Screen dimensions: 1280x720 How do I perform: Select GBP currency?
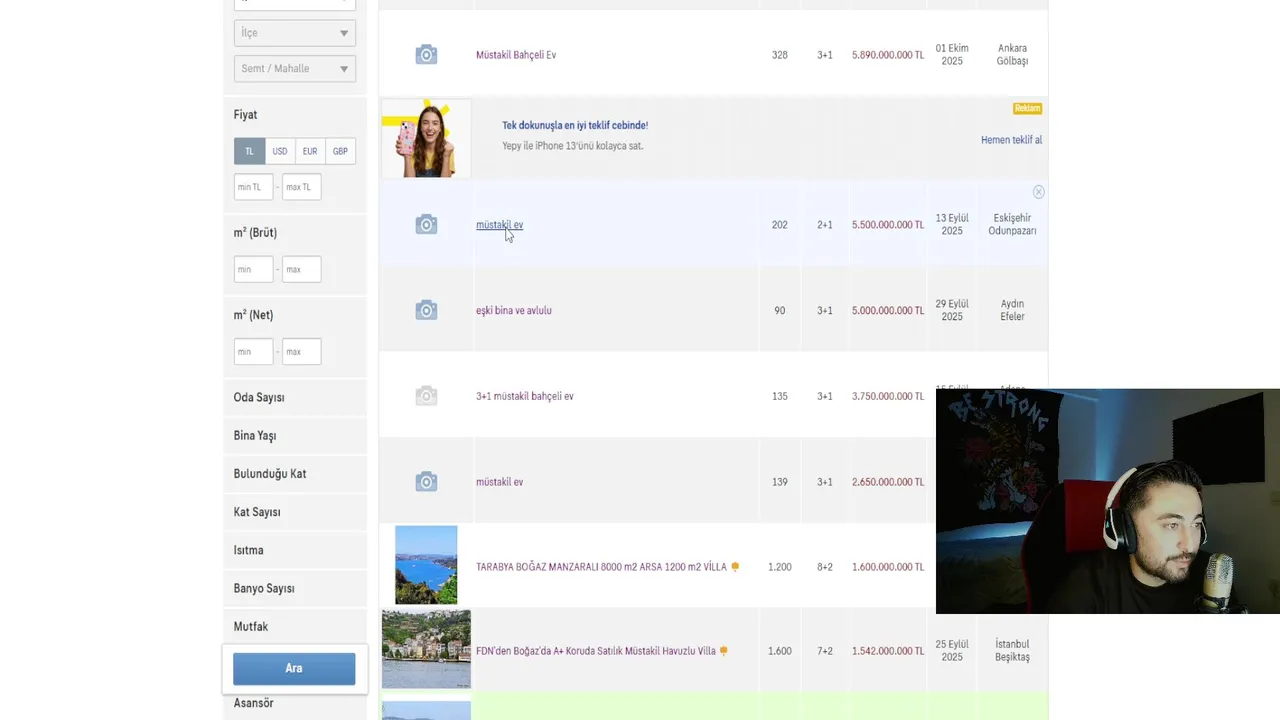(x=340, y=151)
